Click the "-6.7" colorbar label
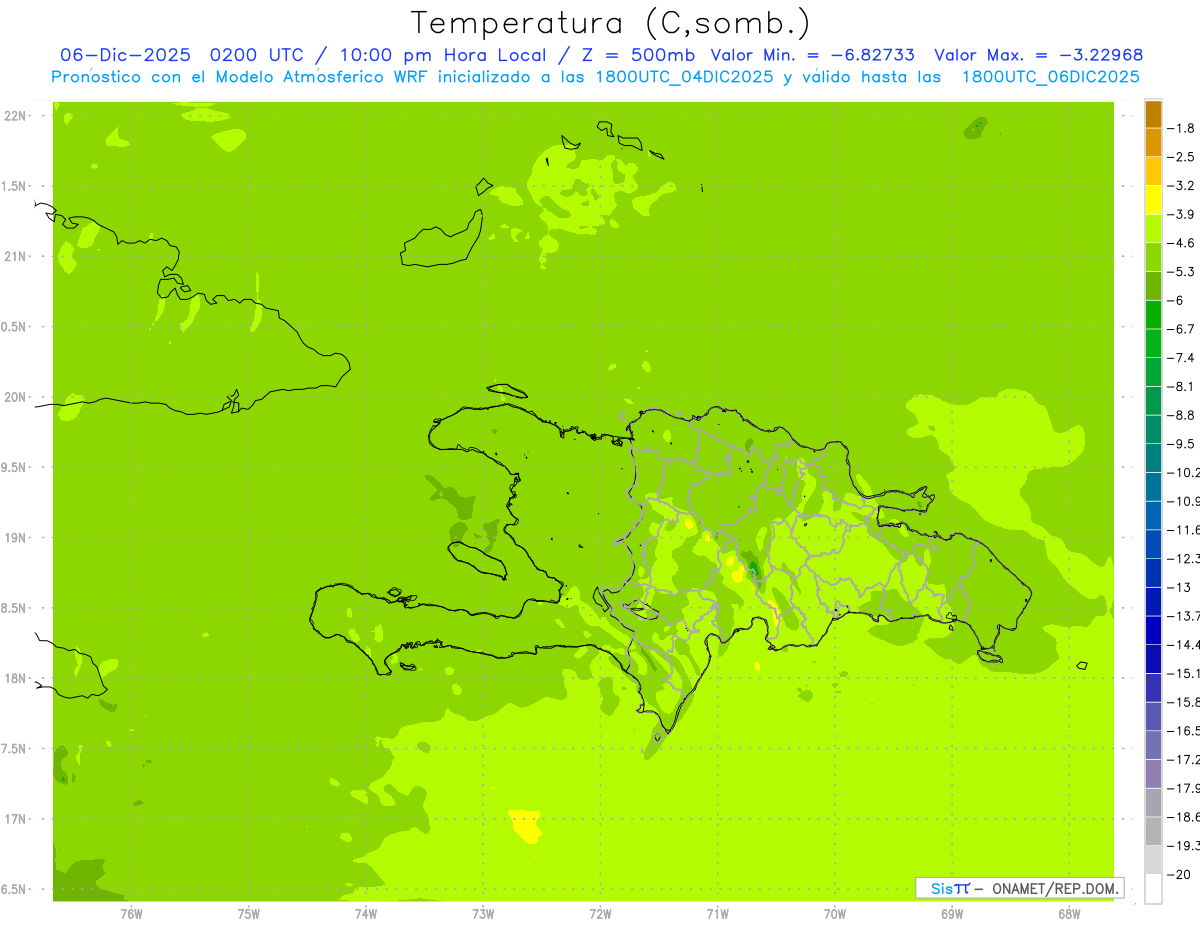The height and width of the screenshot is (927, 1200). tap(1181, 329)
